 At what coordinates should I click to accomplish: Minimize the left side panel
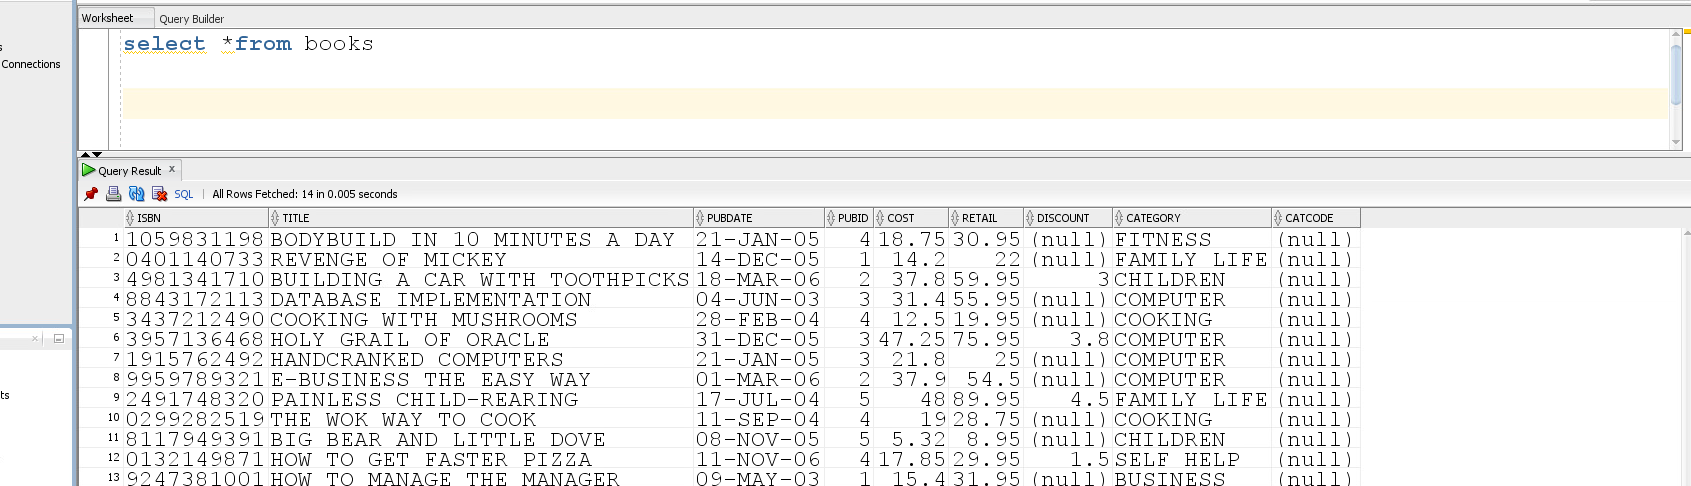[x=58, y=339]
